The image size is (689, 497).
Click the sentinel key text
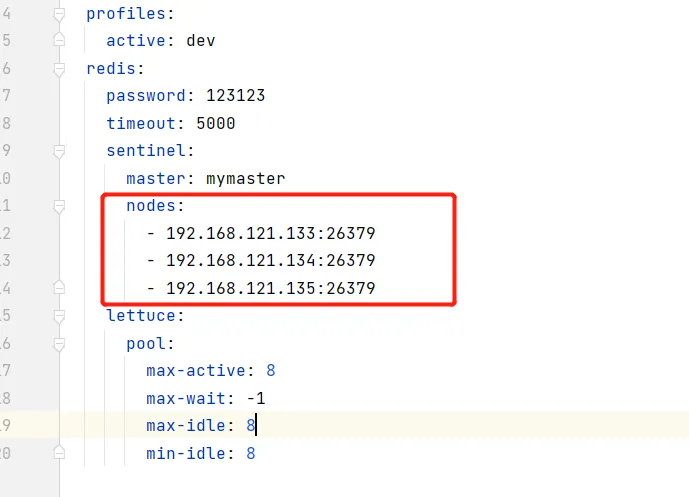point(146,151)
